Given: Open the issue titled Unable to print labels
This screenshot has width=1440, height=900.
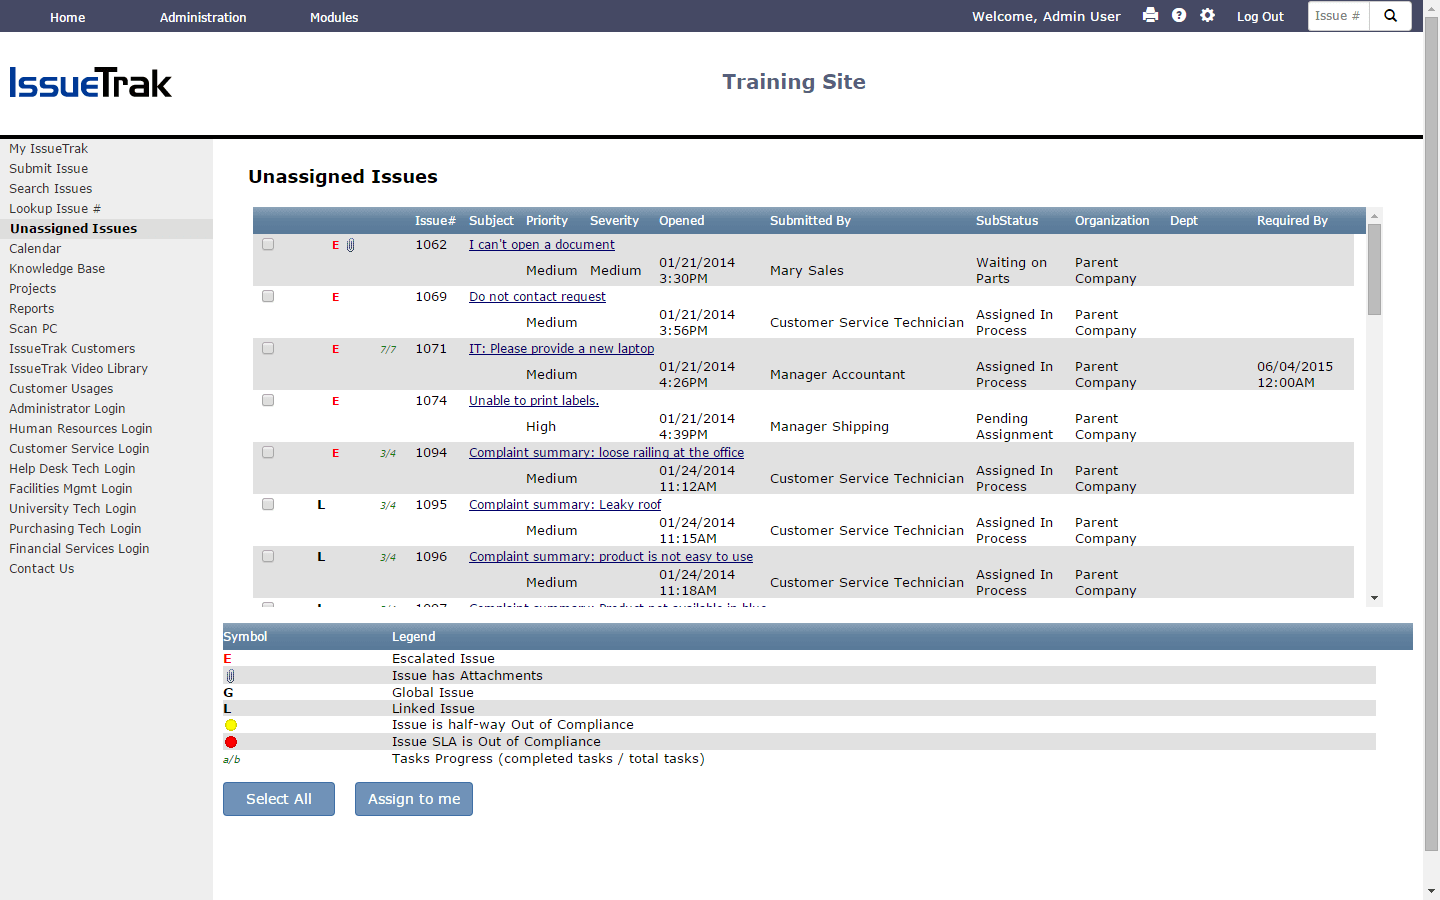Looking at the screenshot, I should pyautogui.click(x=534, y=400).
